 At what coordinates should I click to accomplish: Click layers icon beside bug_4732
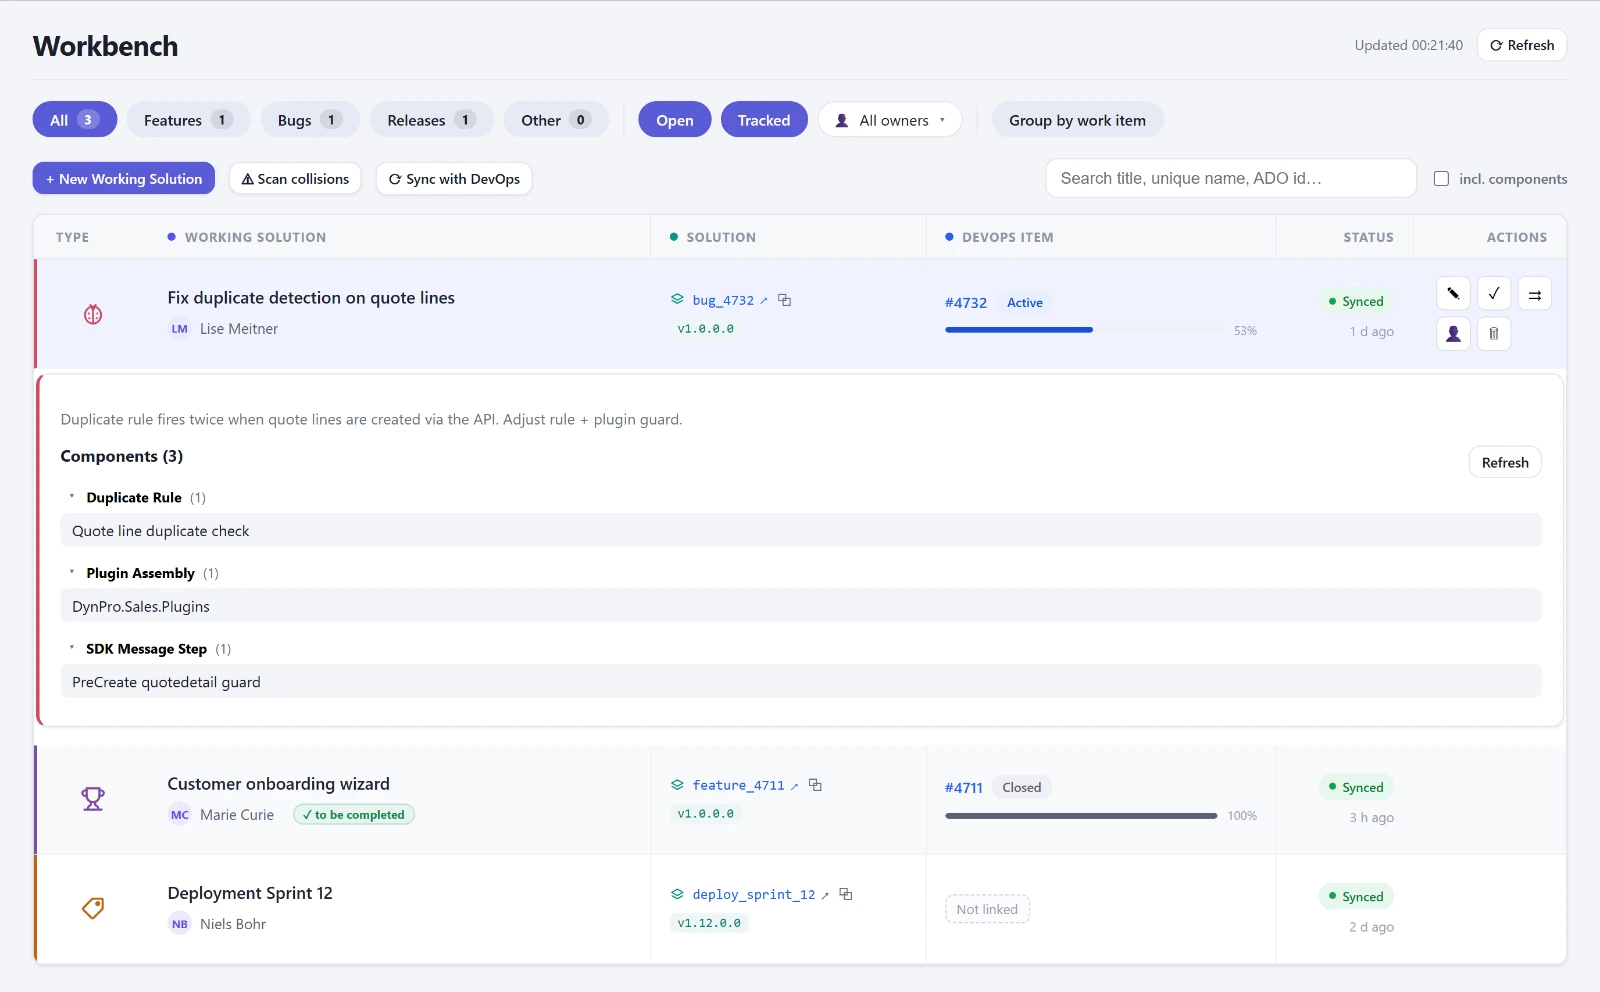pyautogui.click(x=677, y=299)
